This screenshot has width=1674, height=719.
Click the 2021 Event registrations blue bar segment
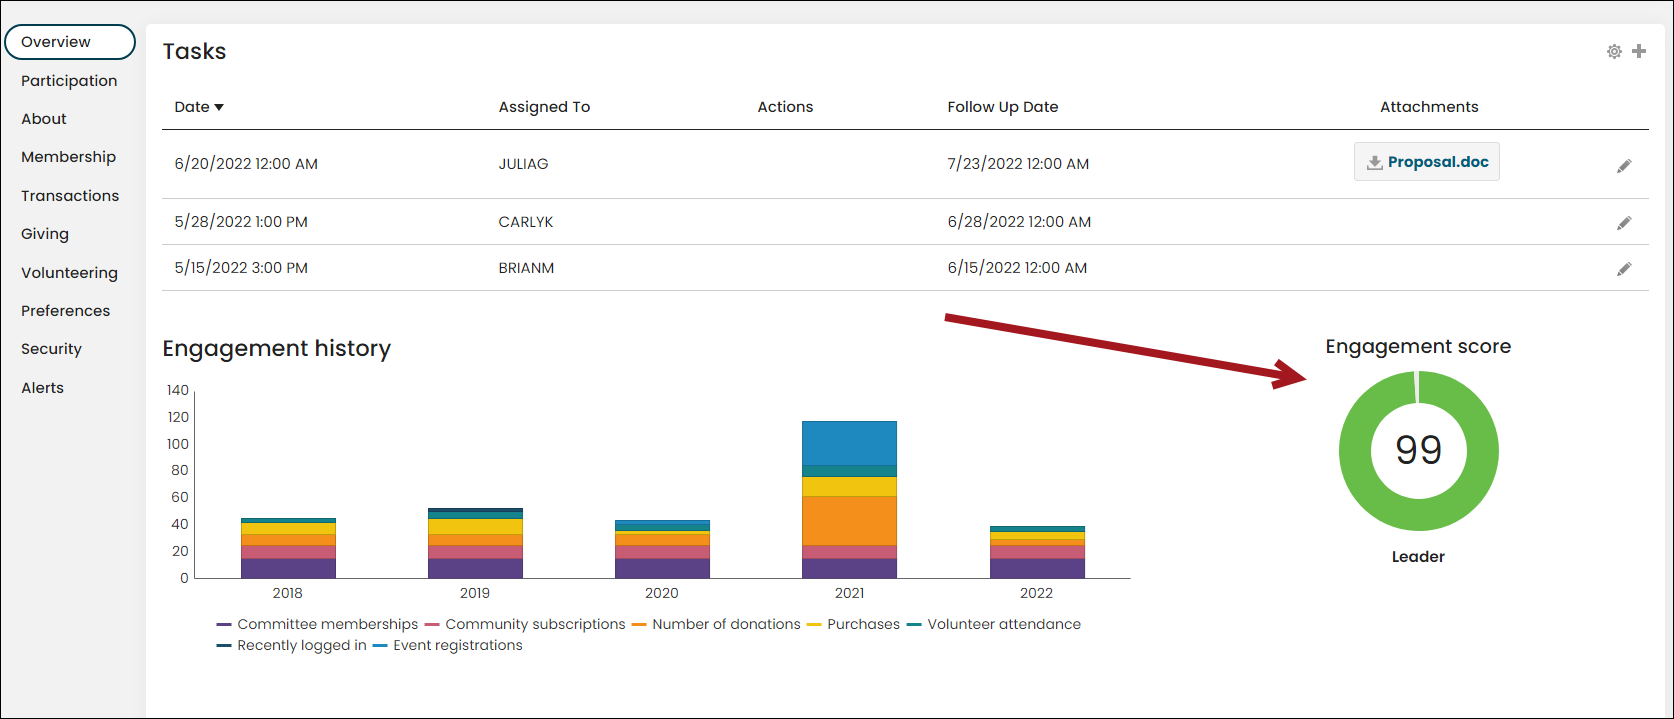pyautogui.click(x=849, y=443)
